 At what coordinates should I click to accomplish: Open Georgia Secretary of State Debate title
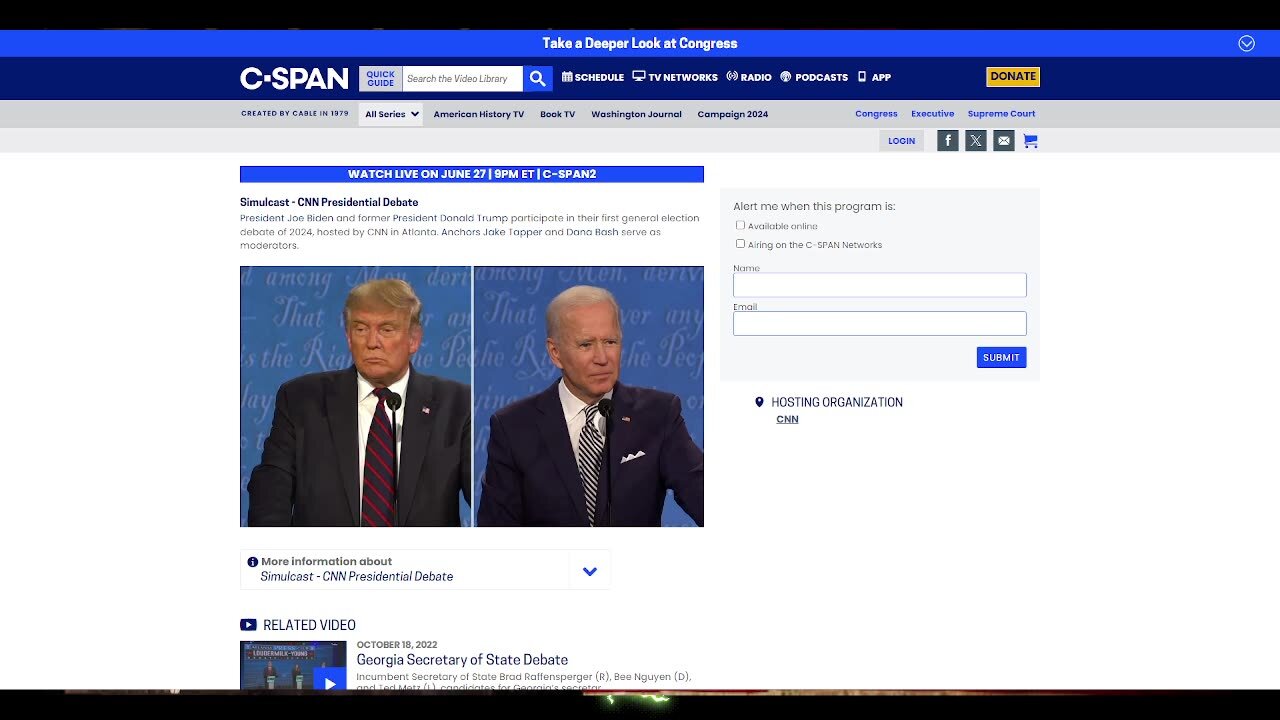click(462, 659)
